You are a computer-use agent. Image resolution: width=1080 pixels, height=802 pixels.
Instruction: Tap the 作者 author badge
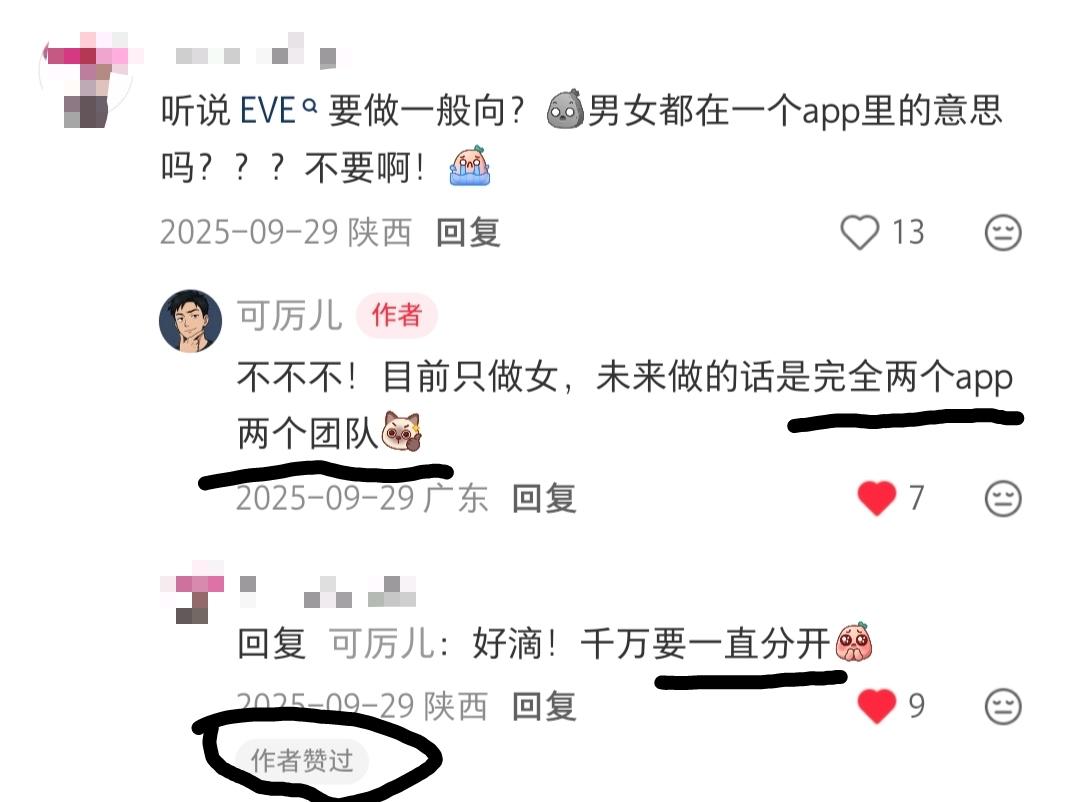(396, 316)
